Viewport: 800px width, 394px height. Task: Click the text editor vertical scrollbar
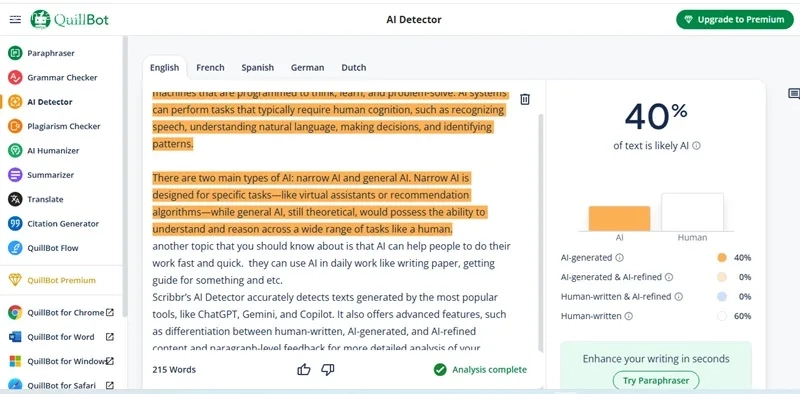click(x=541, y=233)
